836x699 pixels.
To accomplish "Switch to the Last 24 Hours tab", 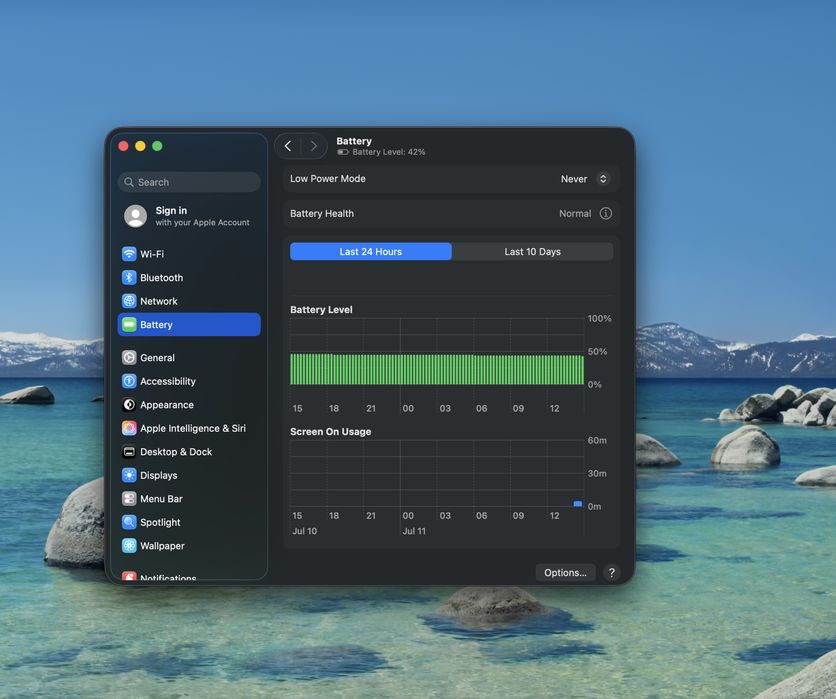I will click(371, 252).
